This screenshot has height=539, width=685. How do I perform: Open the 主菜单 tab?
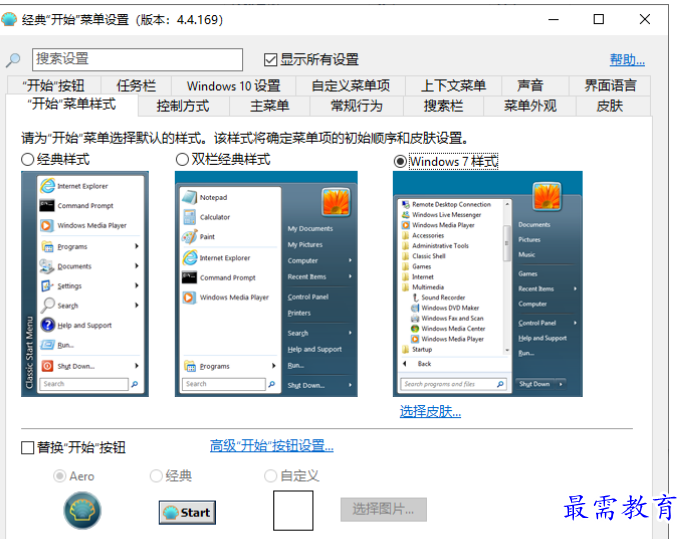pyautogui.click(x=270, y=106)
